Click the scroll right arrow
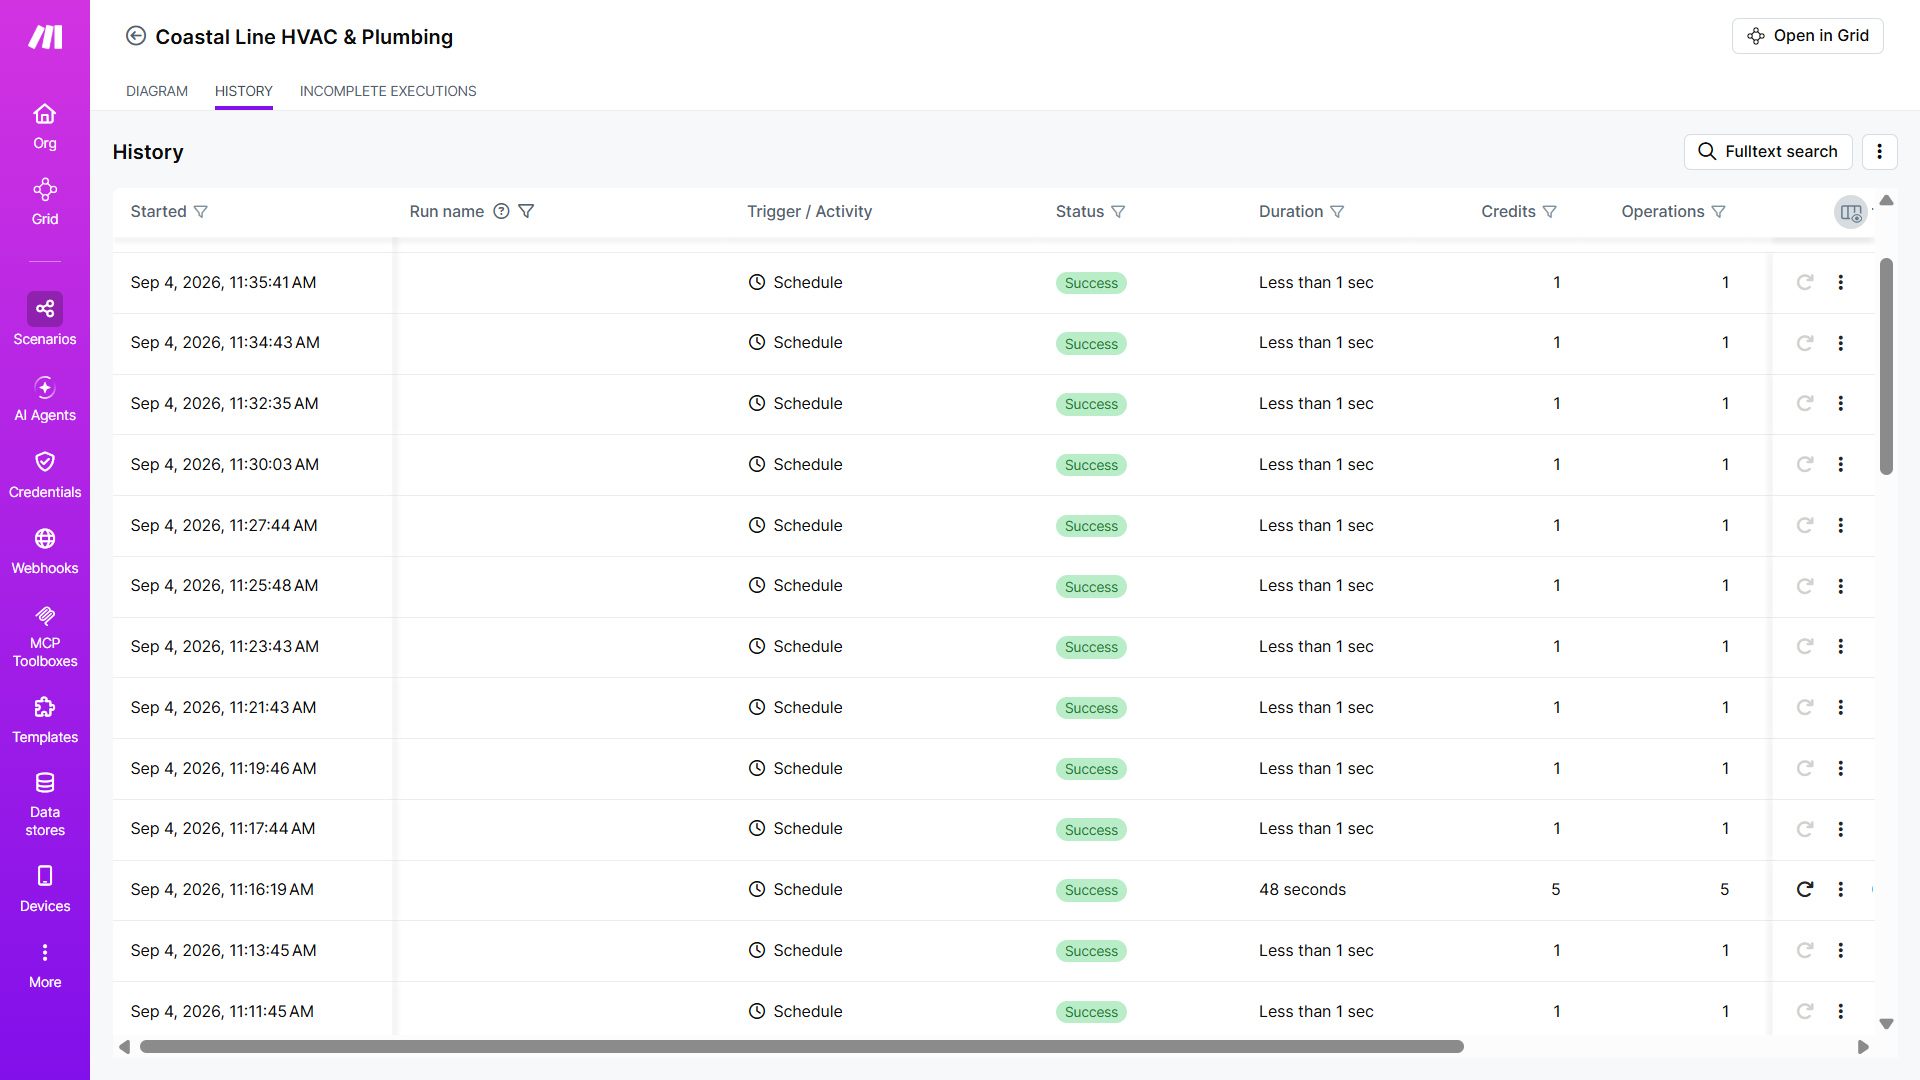1920x1080 pixels. pyautogui.click(x=1863, y=1047)
